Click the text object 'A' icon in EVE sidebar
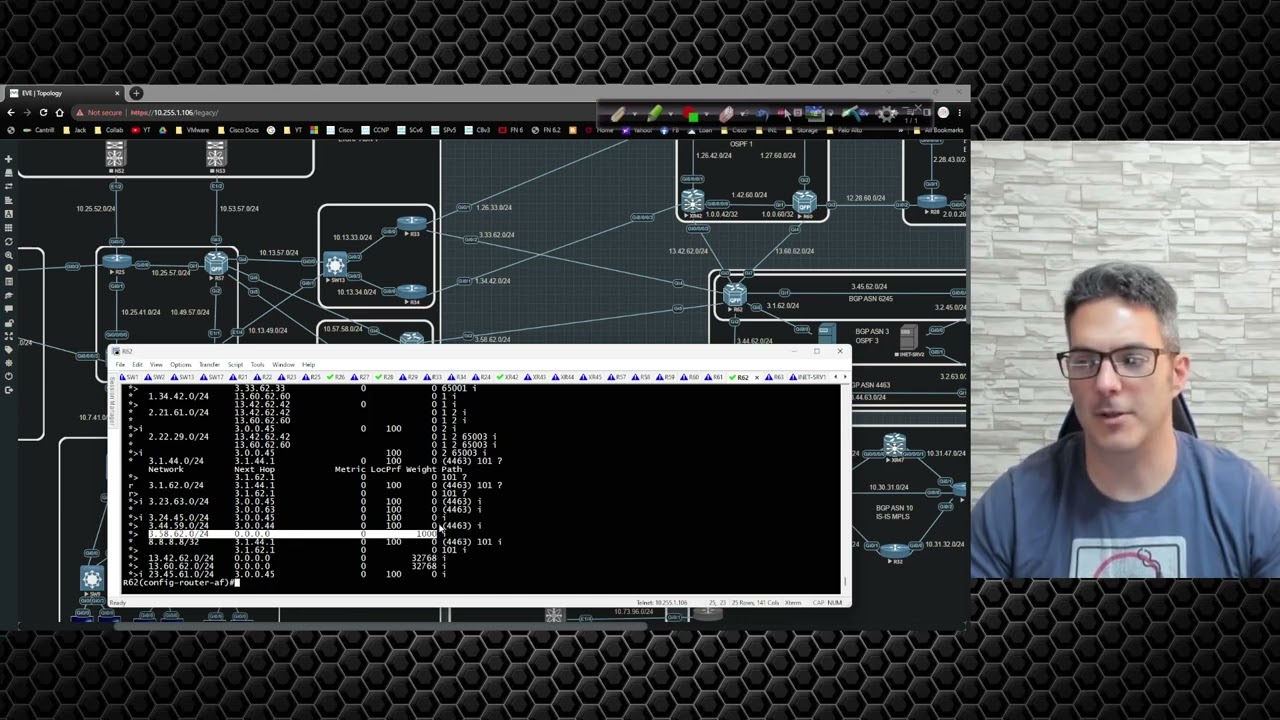The image size is (1280, 720). pos(8,214)
